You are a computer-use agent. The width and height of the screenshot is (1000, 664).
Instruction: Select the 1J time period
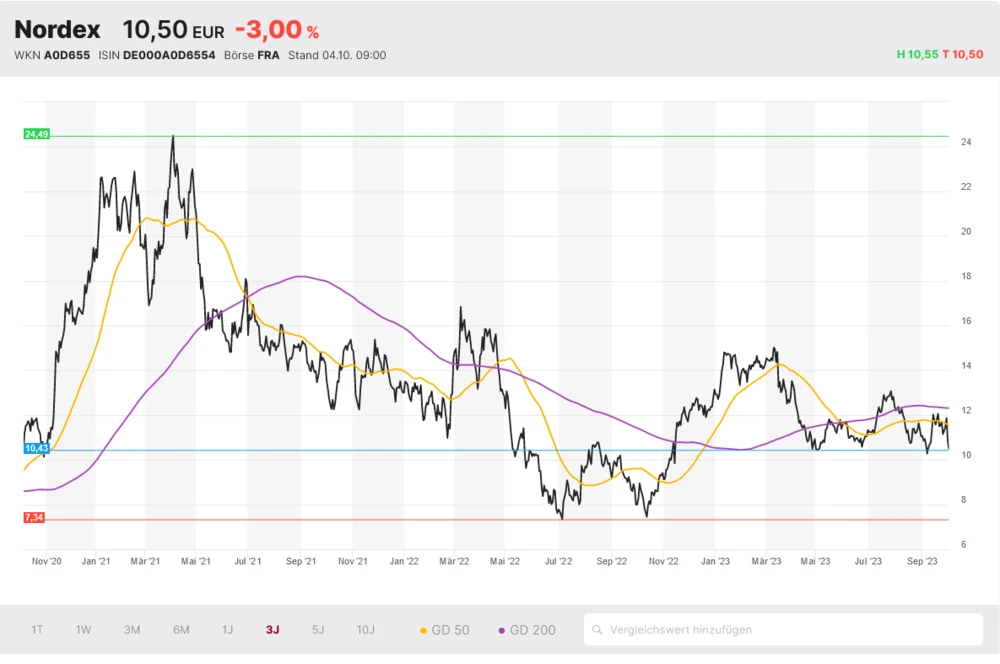(x=227, y=630)
